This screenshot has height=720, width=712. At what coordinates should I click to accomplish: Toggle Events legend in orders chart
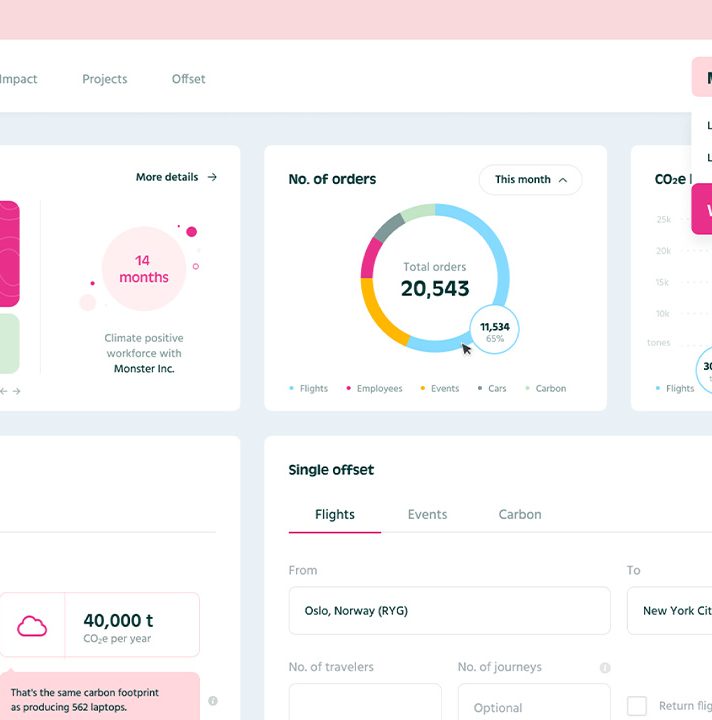click(x=440, y=388)
